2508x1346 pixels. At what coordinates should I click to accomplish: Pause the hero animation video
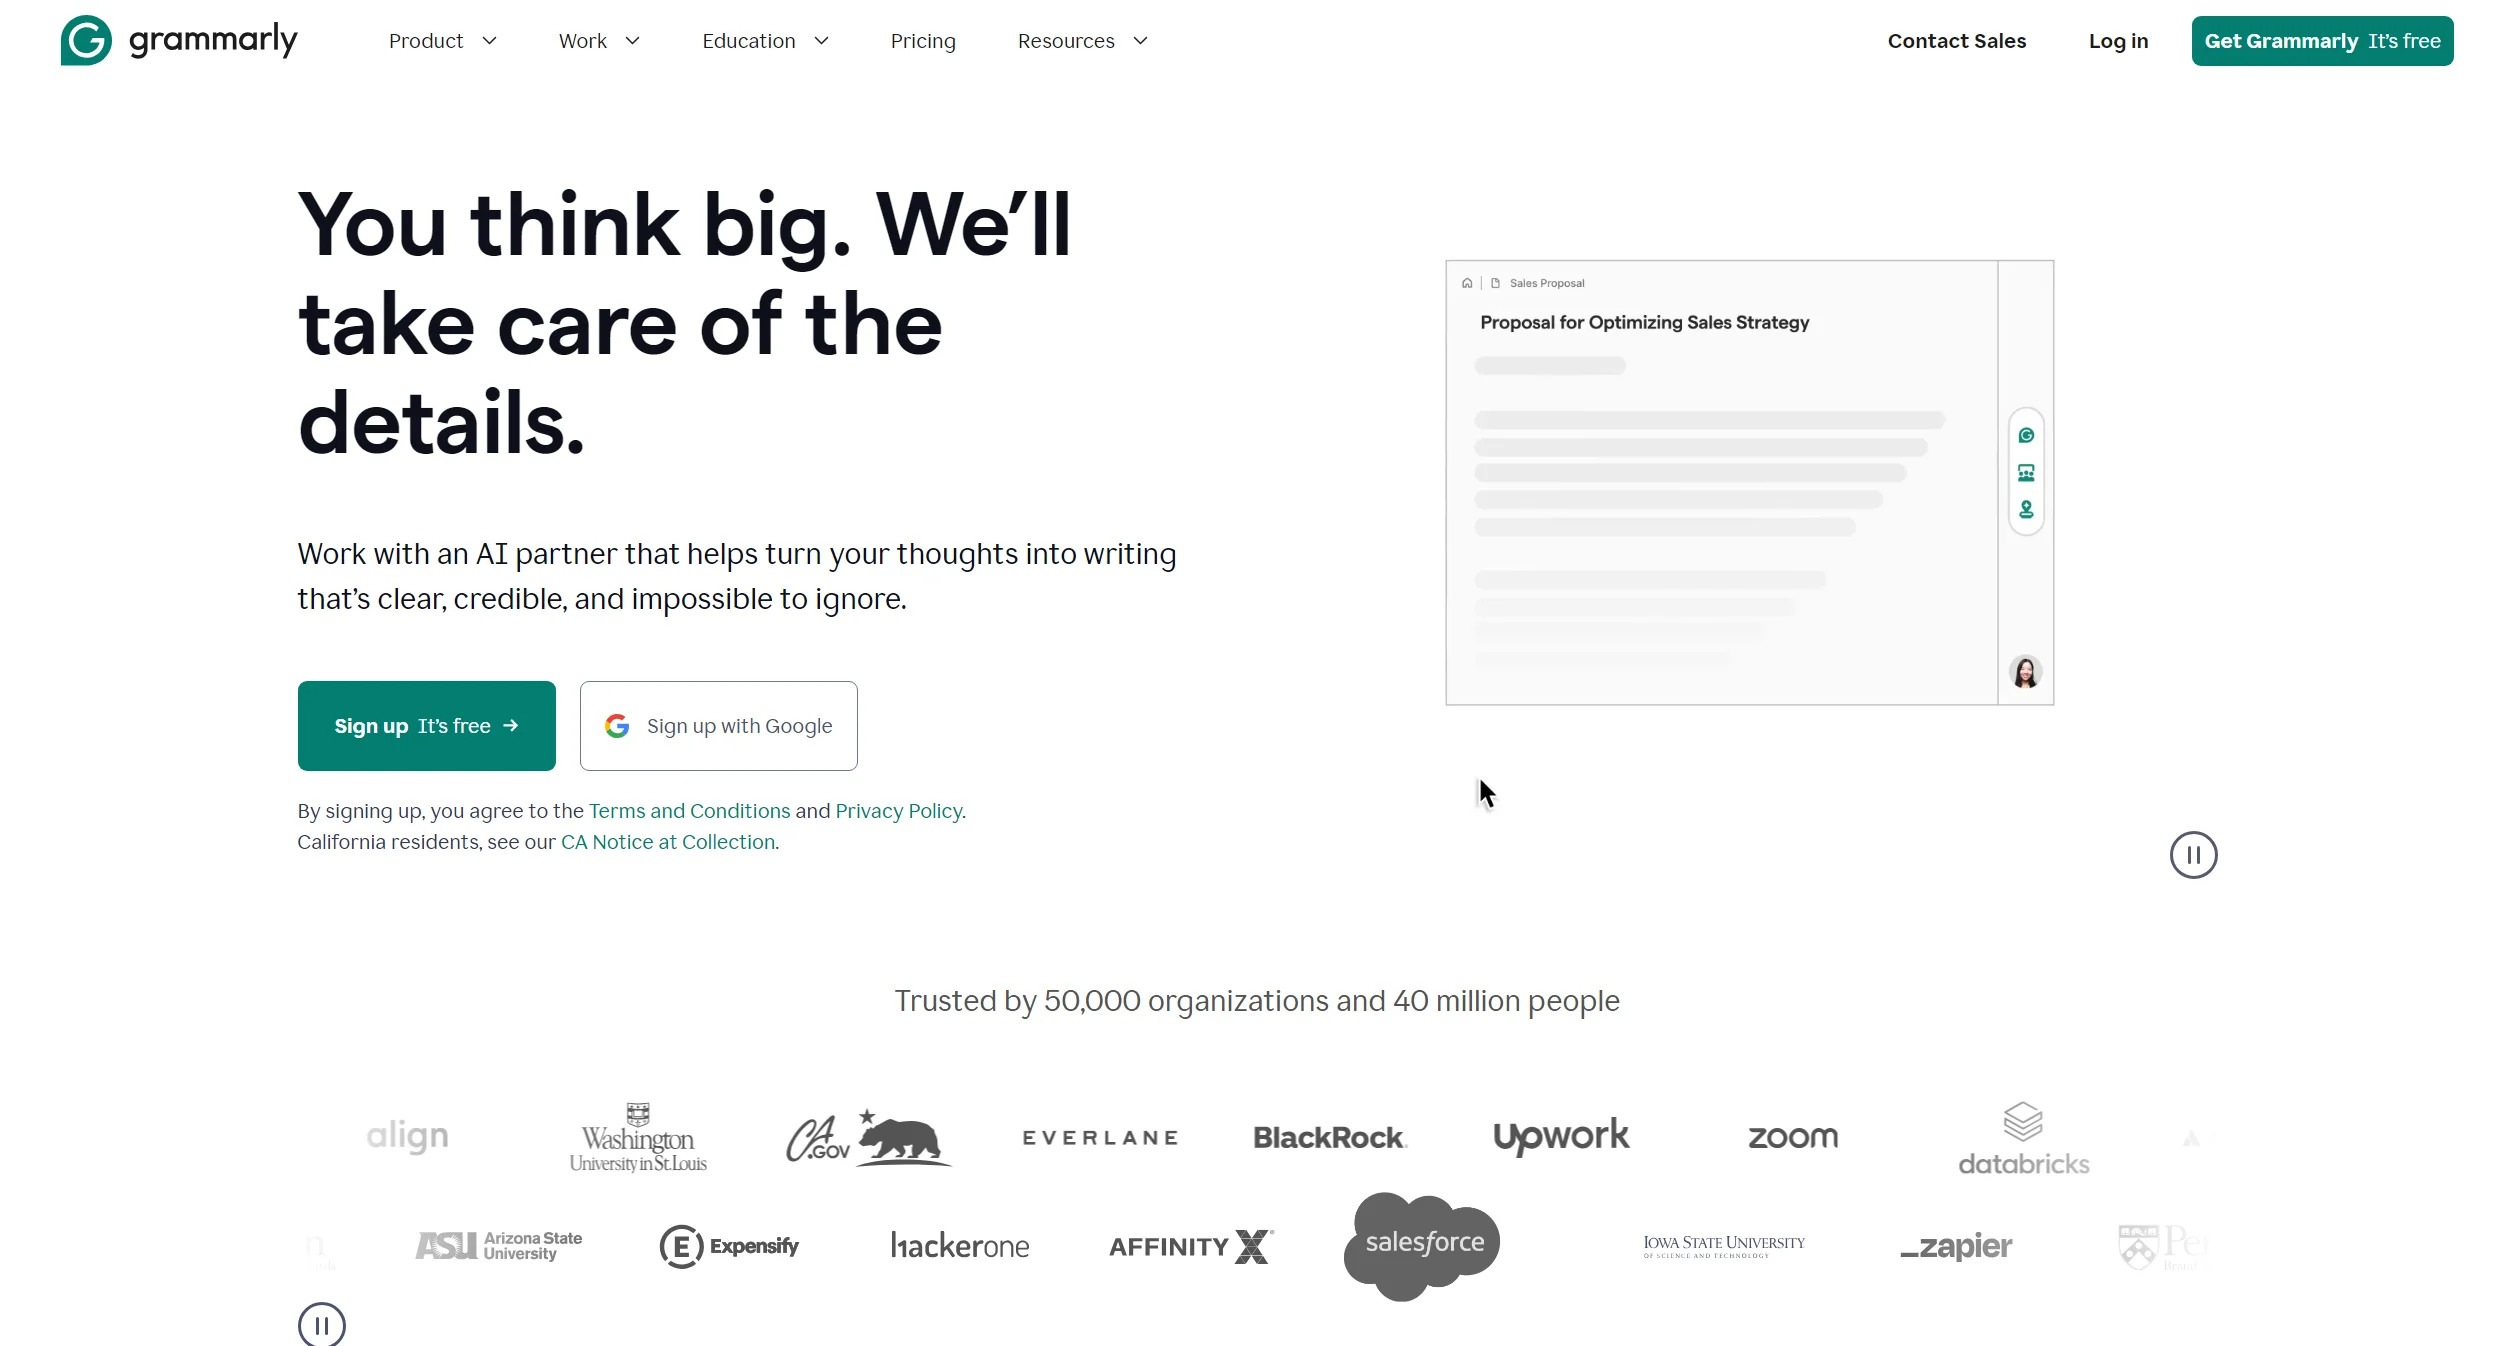(x=2193, y=855)
